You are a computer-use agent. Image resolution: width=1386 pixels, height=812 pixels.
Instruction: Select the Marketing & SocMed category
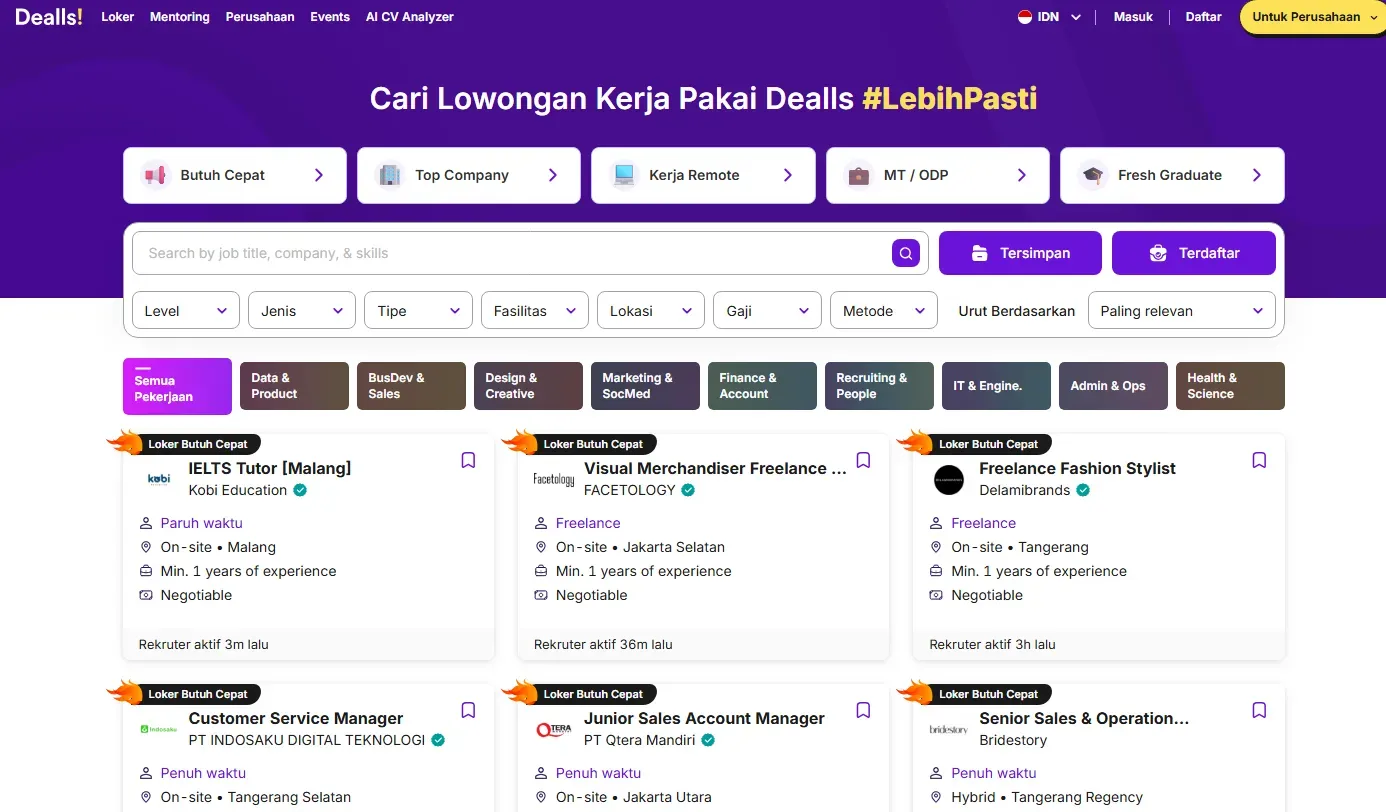coord(645,386)
